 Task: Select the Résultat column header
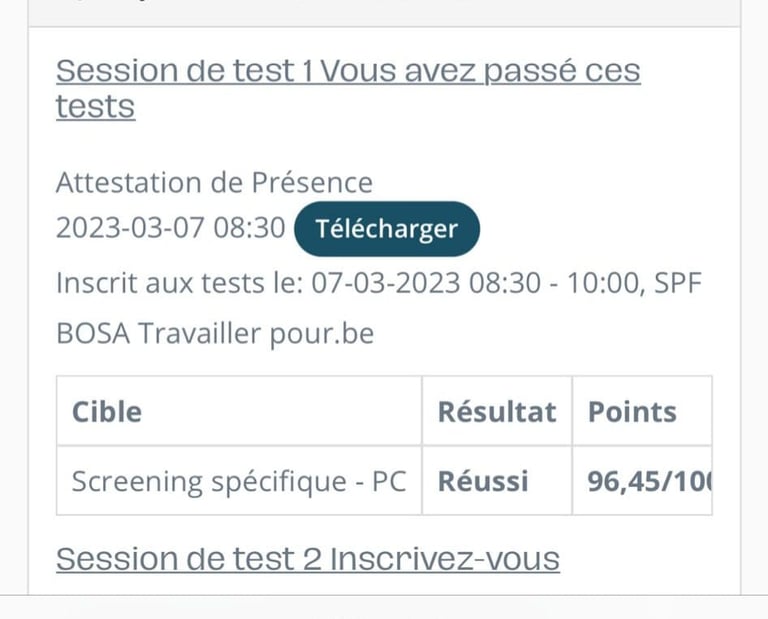(496, 412)
